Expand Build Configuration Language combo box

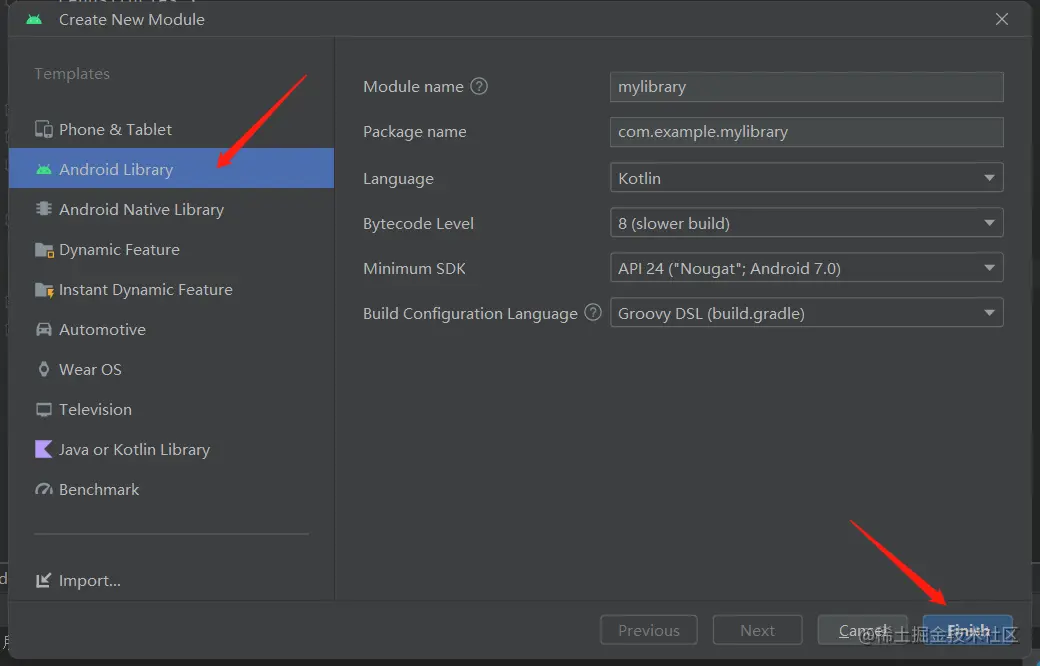(x=807, y=313)
